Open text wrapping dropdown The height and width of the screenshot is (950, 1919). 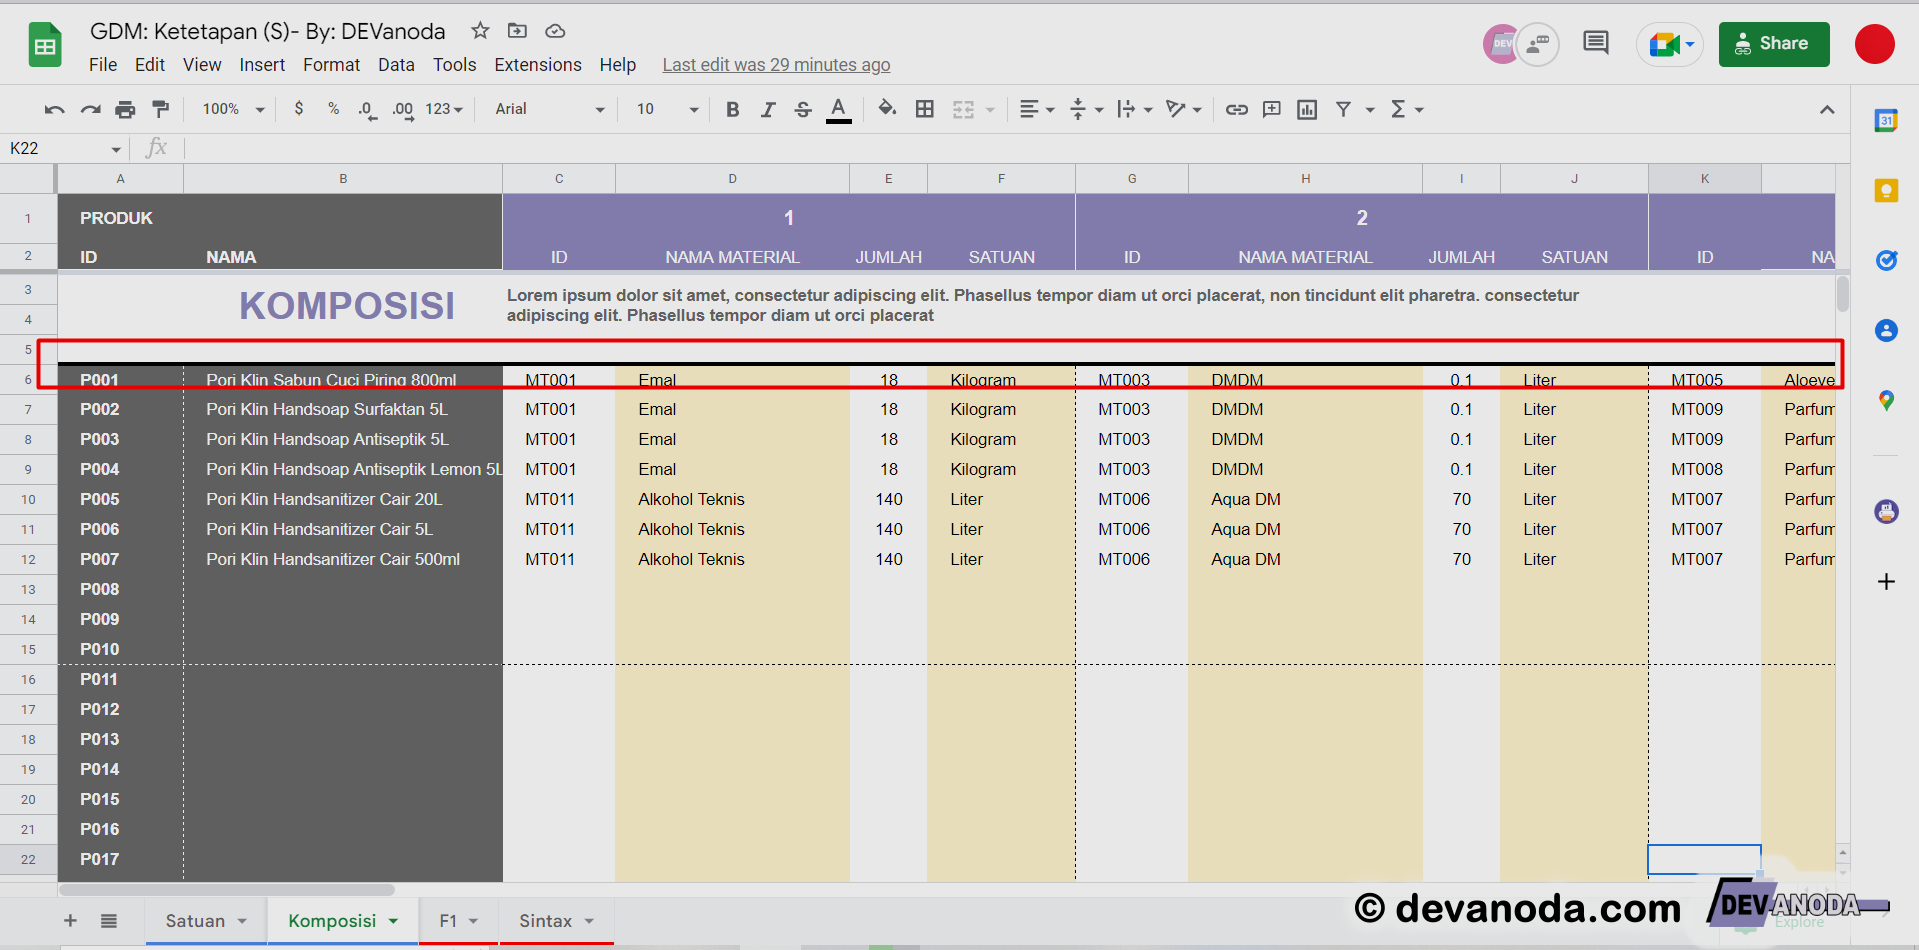click(x=1135, y=109)
